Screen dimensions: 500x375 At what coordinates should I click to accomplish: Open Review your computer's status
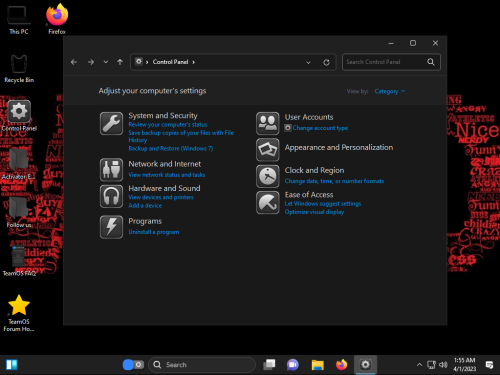point(168,125)
